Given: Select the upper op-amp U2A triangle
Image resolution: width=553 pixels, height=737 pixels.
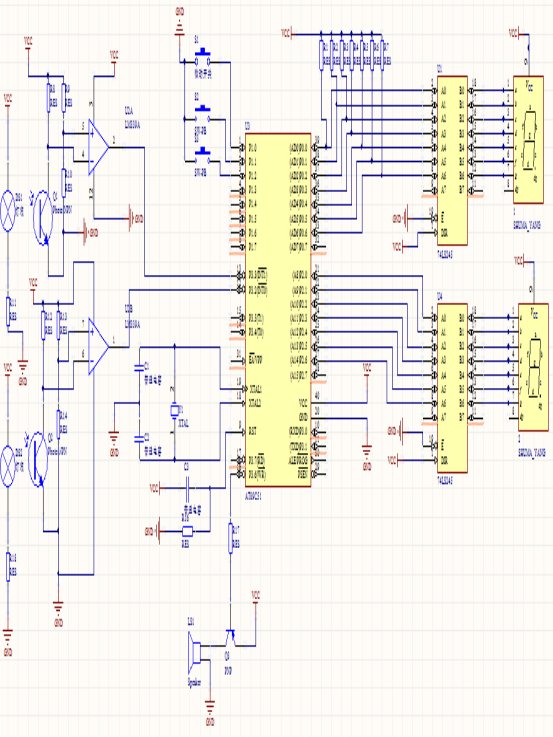Looking at the screenshot, I should (x=99, y=147).
